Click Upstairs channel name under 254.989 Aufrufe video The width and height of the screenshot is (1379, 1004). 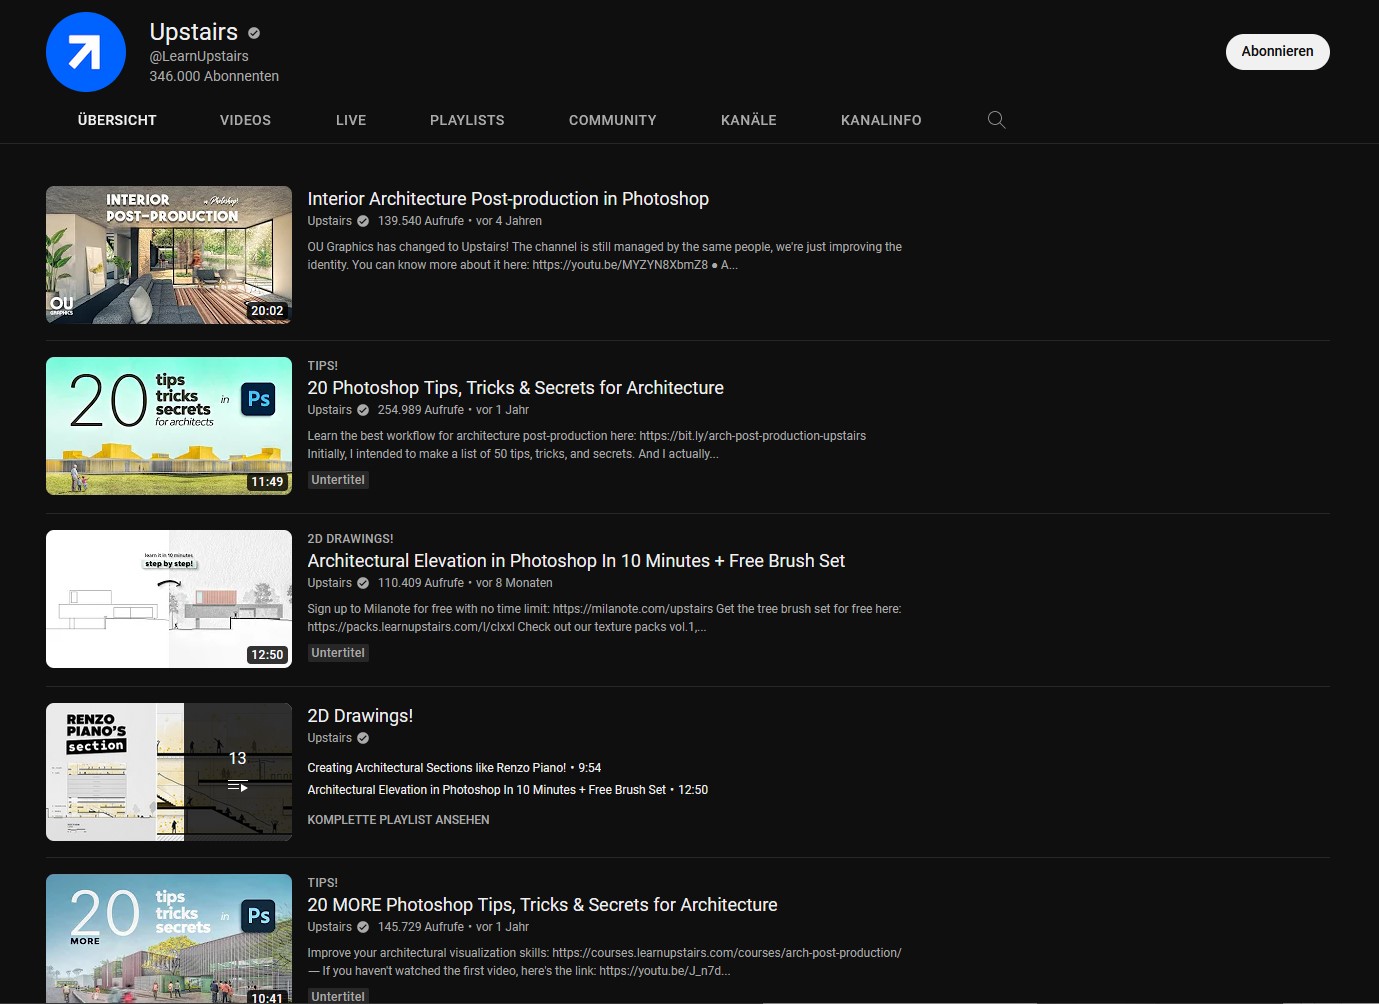pos(329,410)
